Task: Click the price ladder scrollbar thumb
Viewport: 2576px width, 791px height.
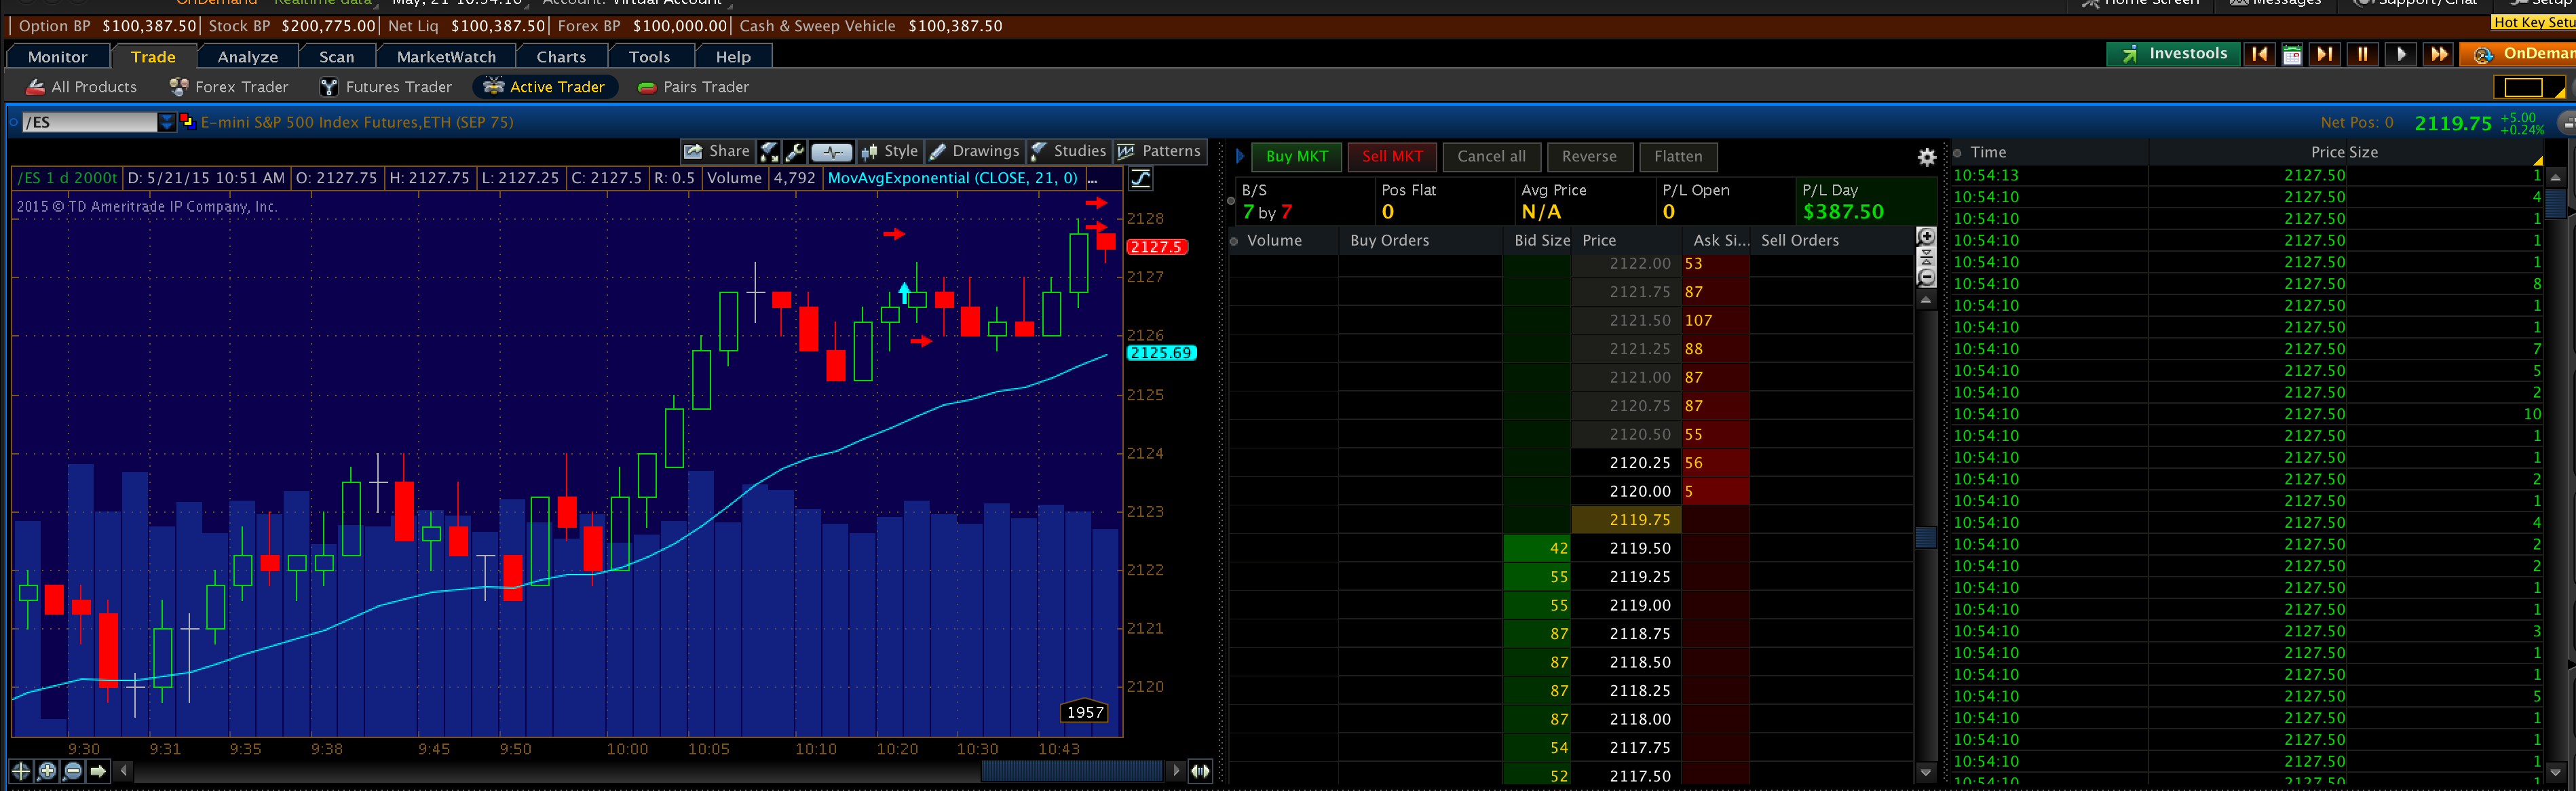Action: pos(1926,538)
